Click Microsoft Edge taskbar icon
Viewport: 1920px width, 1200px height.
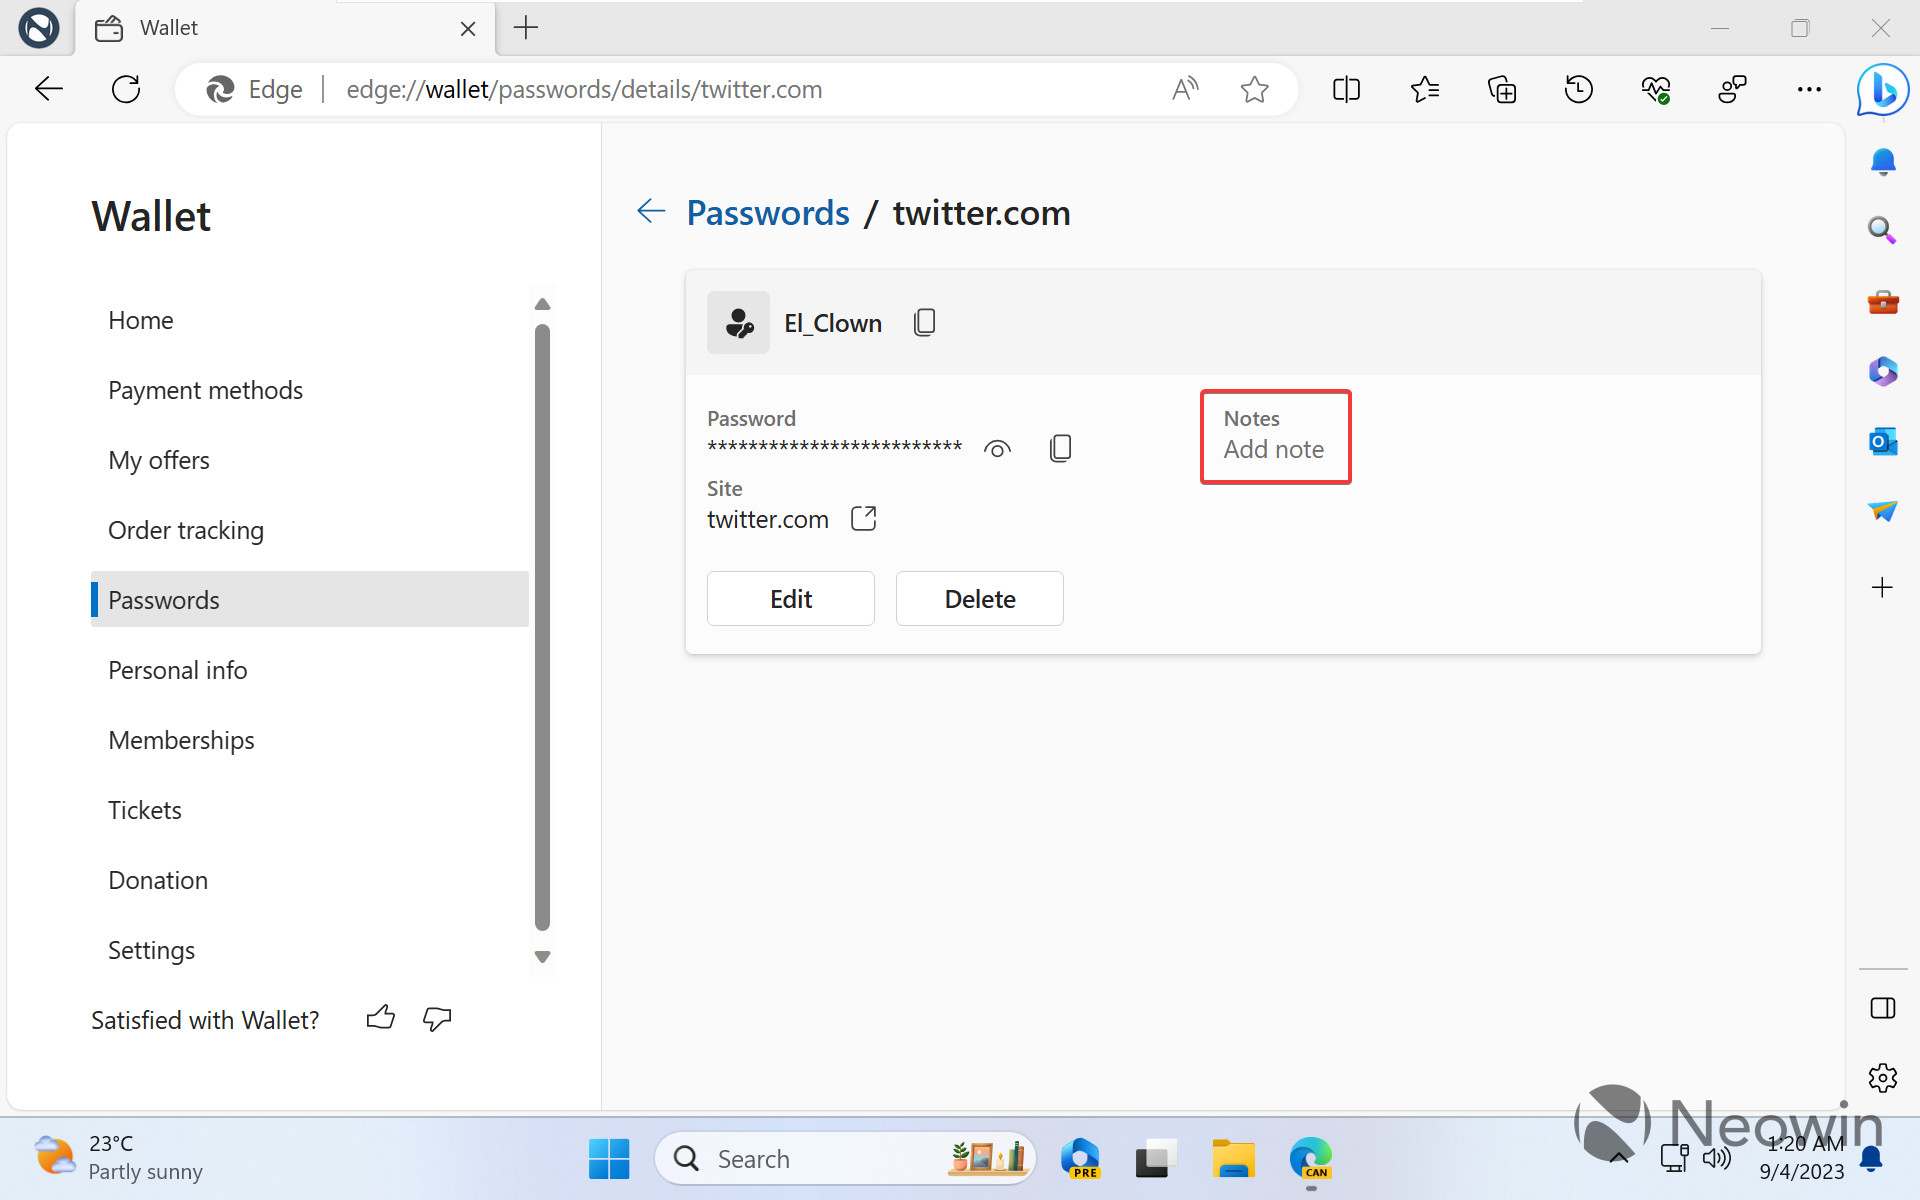pyautogui.click(x=1310, y=1157)
